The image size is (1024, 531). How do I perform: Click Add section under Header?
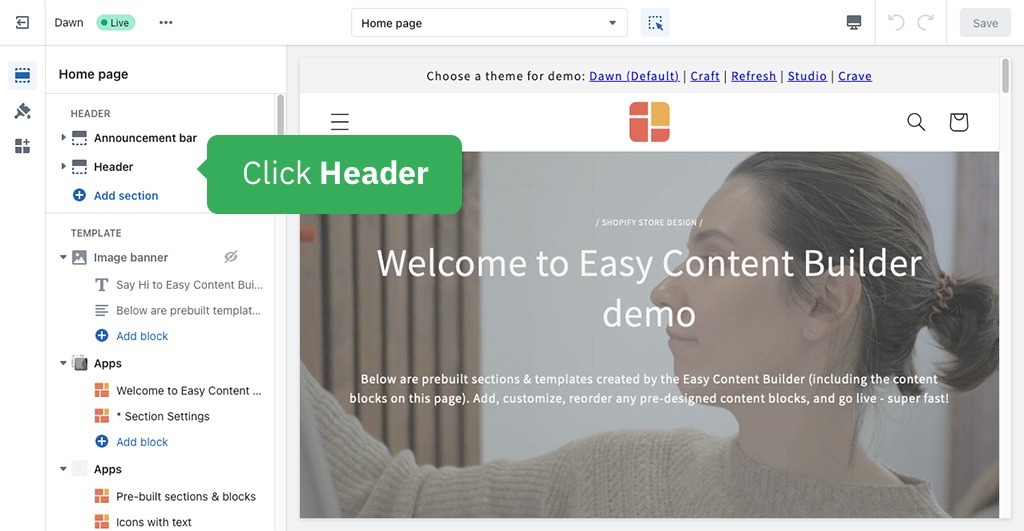[x=125, y=196]
